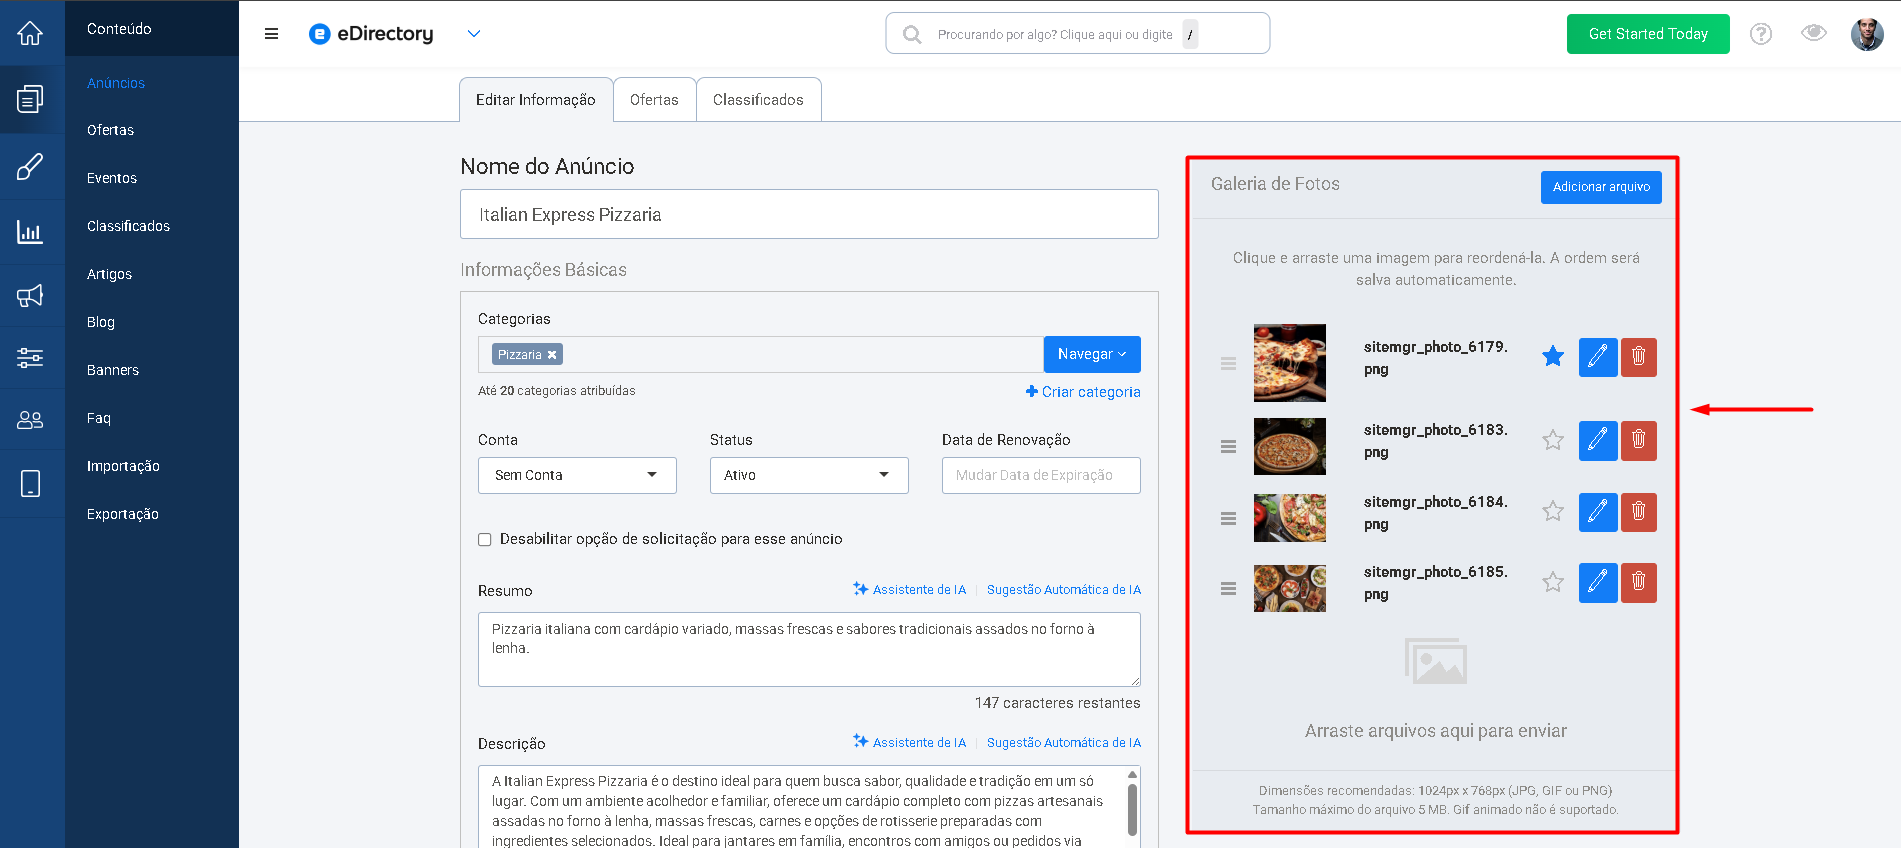Viewport: 1901px width, 848px height.
Task: Switch to Editar Informação tab
Action: click(536, 100)
